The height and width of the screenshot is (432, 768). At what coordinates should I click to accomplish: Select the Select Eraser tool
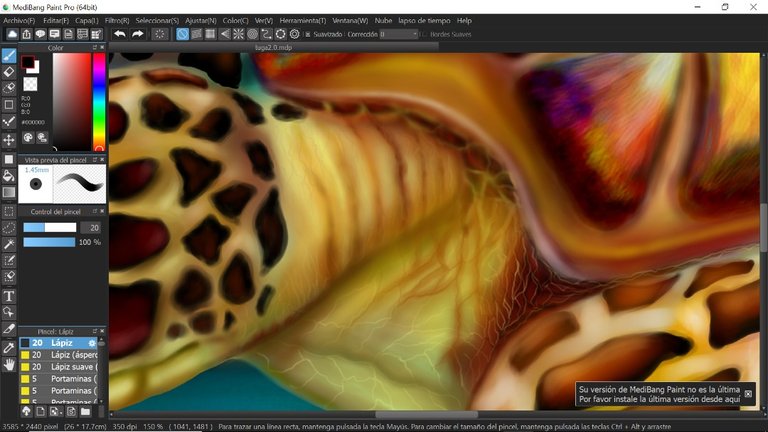9,277
